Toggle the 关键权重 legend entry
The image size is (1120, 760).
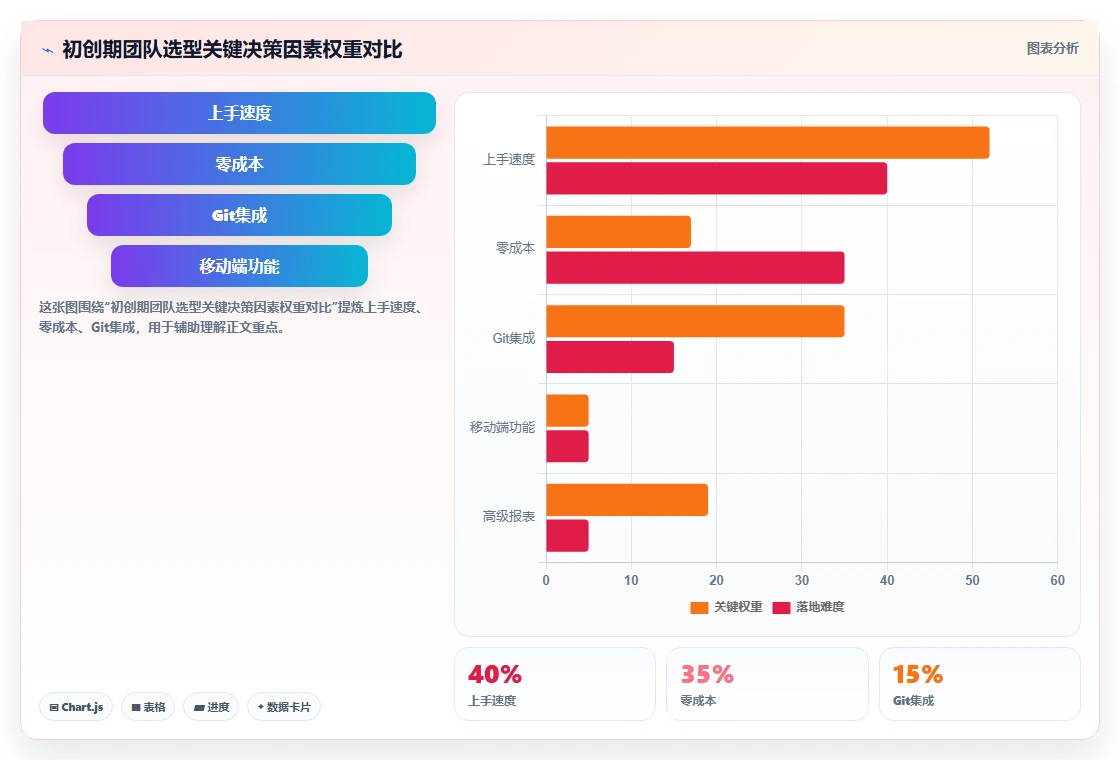click(726, 607)
